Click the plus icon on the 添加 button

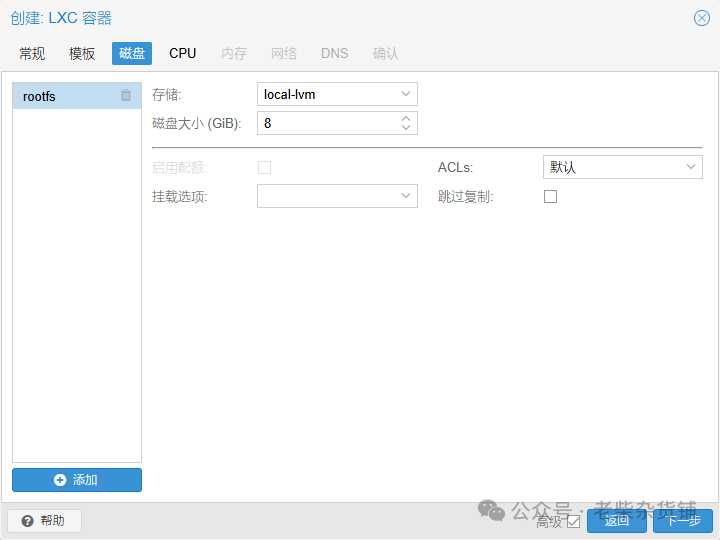[60, 480]
